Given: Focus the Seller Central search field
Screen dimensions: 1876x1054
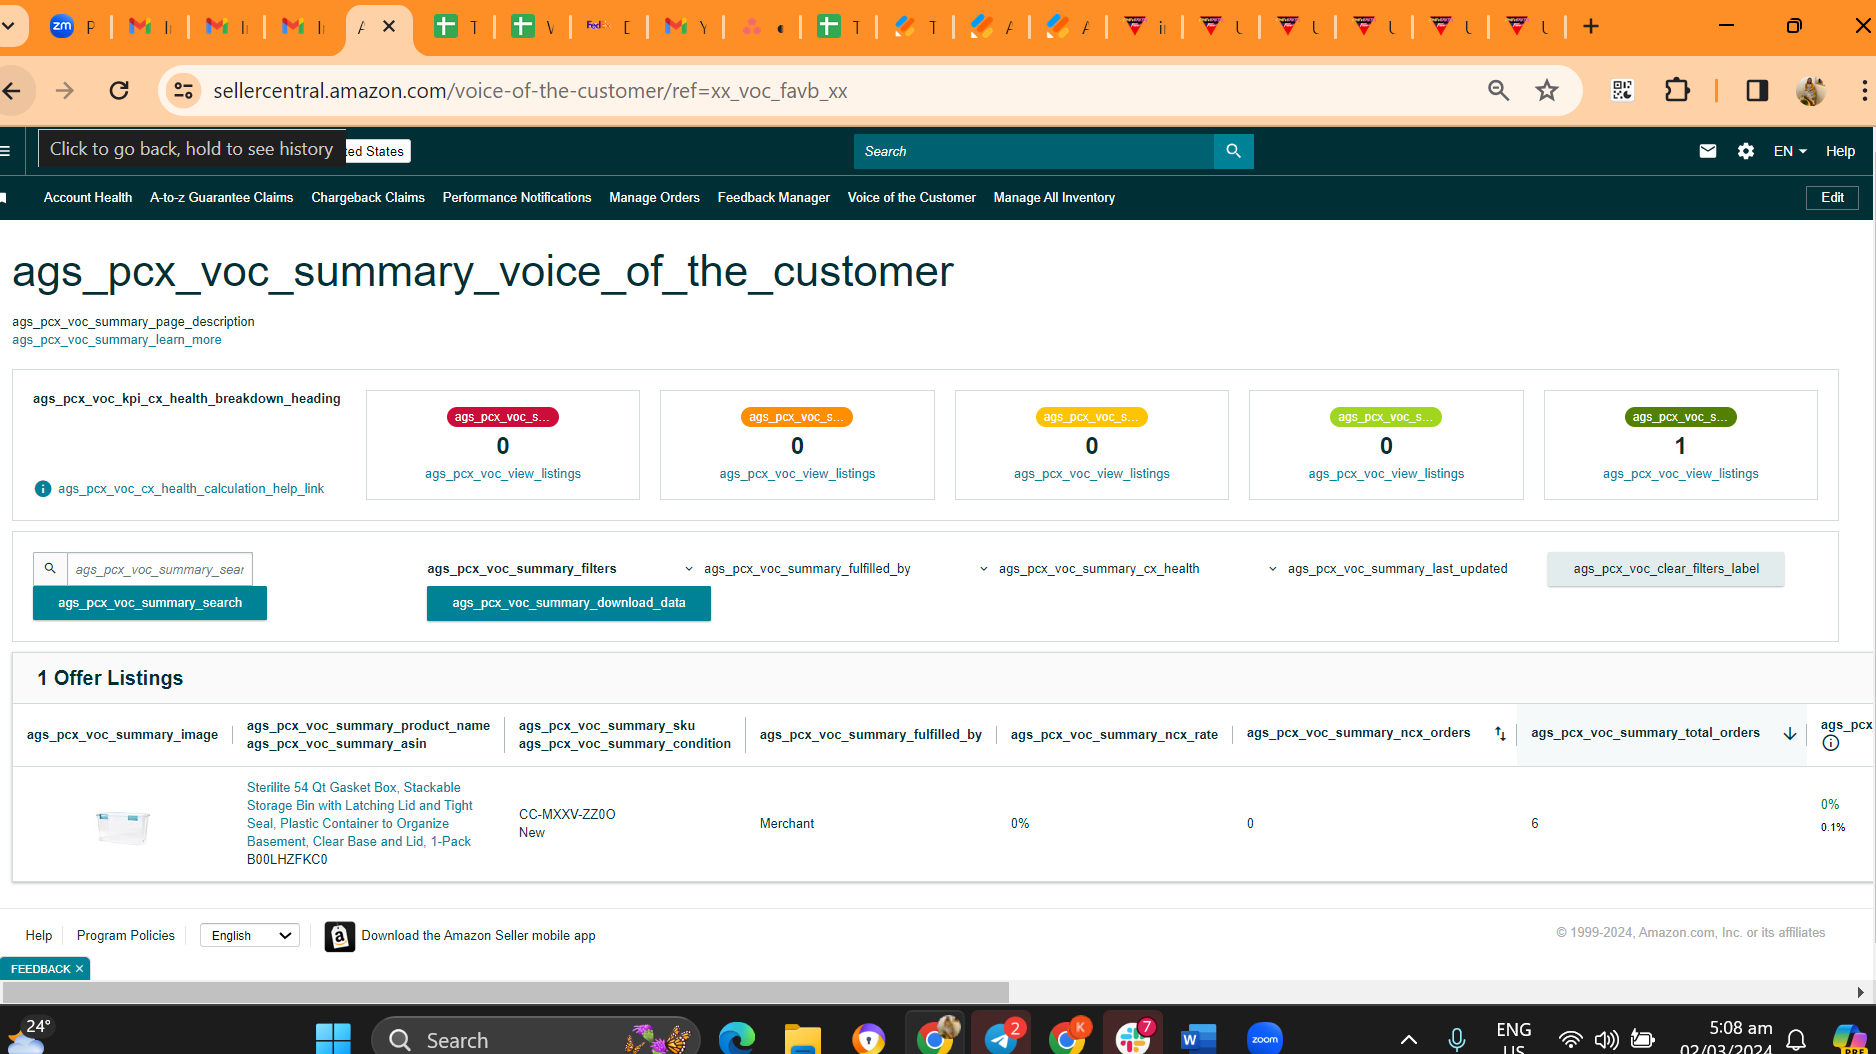Looking at the screenshot, I should click(x=1034, y=151).
